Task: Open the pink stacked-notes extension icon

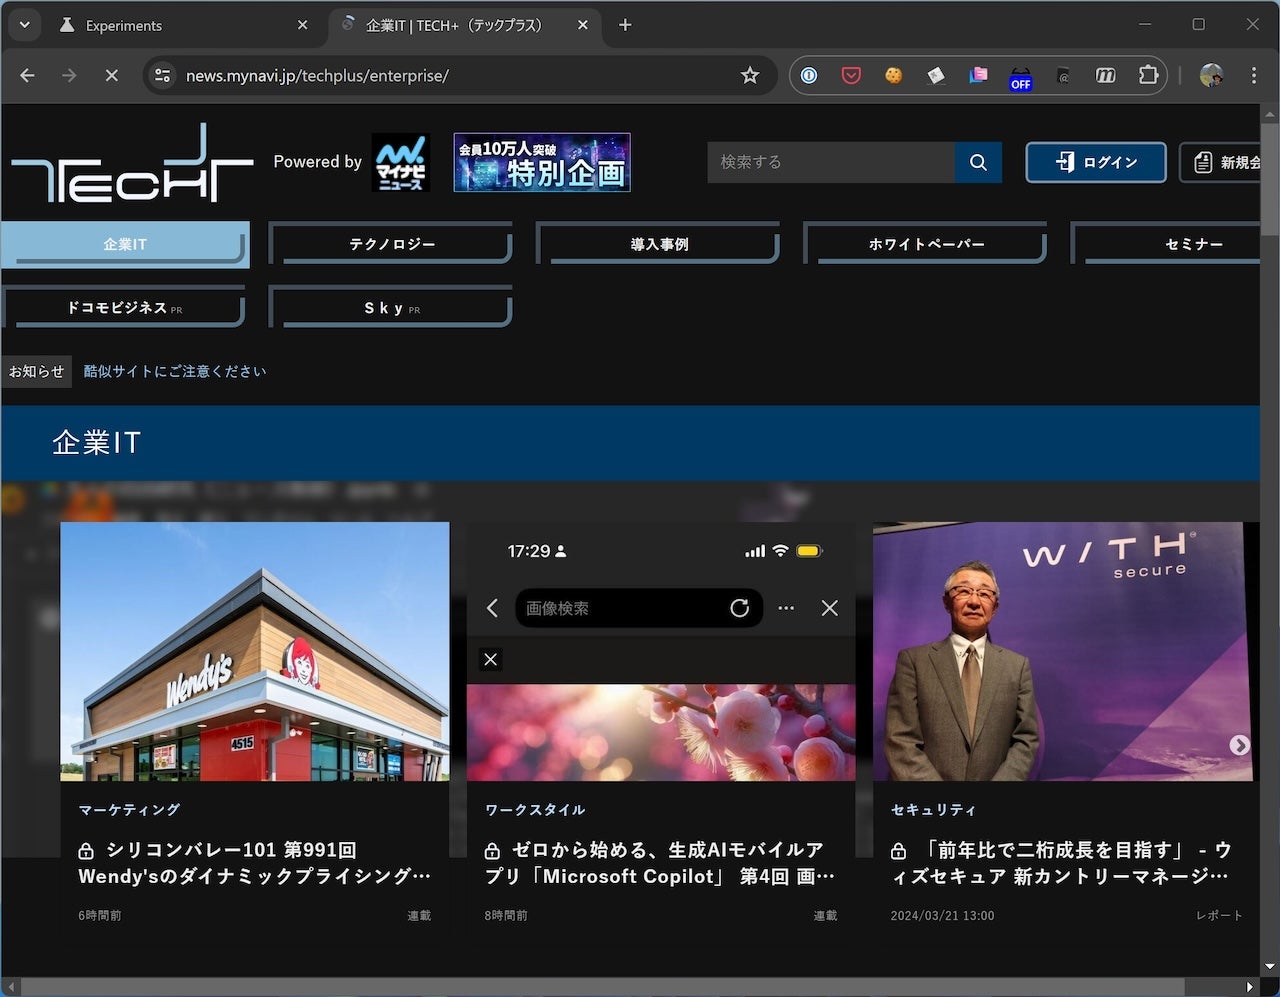Action: tap(978, 75)
